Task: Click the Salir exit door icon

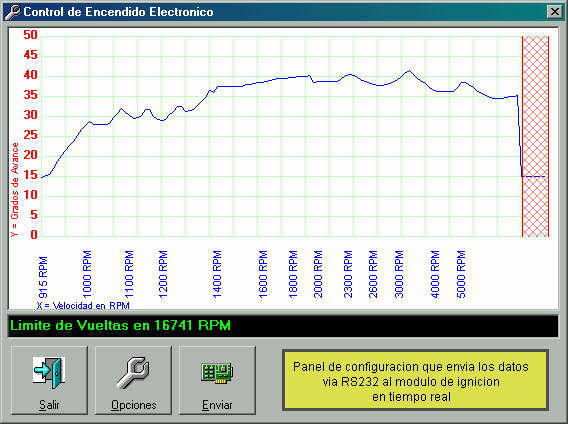Action: point(49,373)
